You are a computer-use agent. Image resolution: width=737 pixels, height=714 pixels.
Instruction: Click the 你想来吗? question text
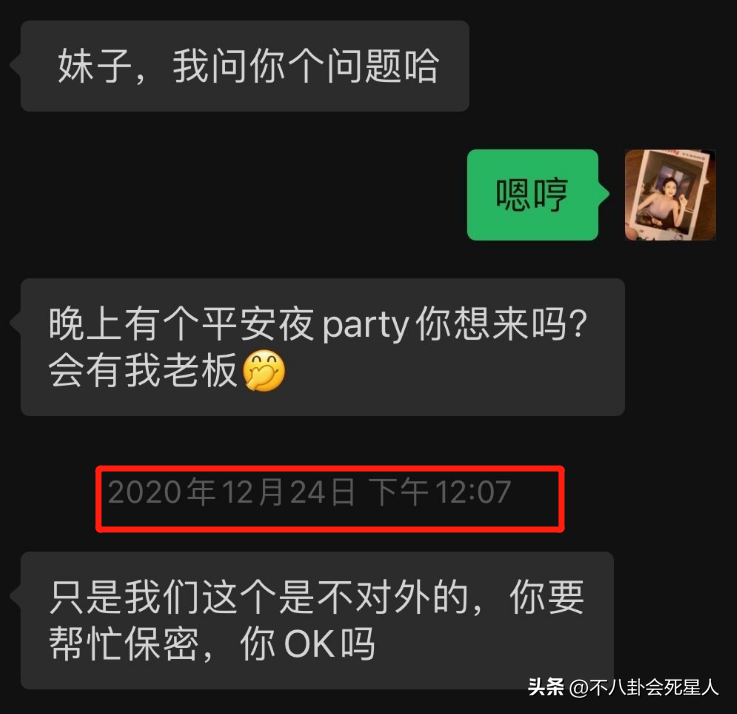(x=502, y=324)
